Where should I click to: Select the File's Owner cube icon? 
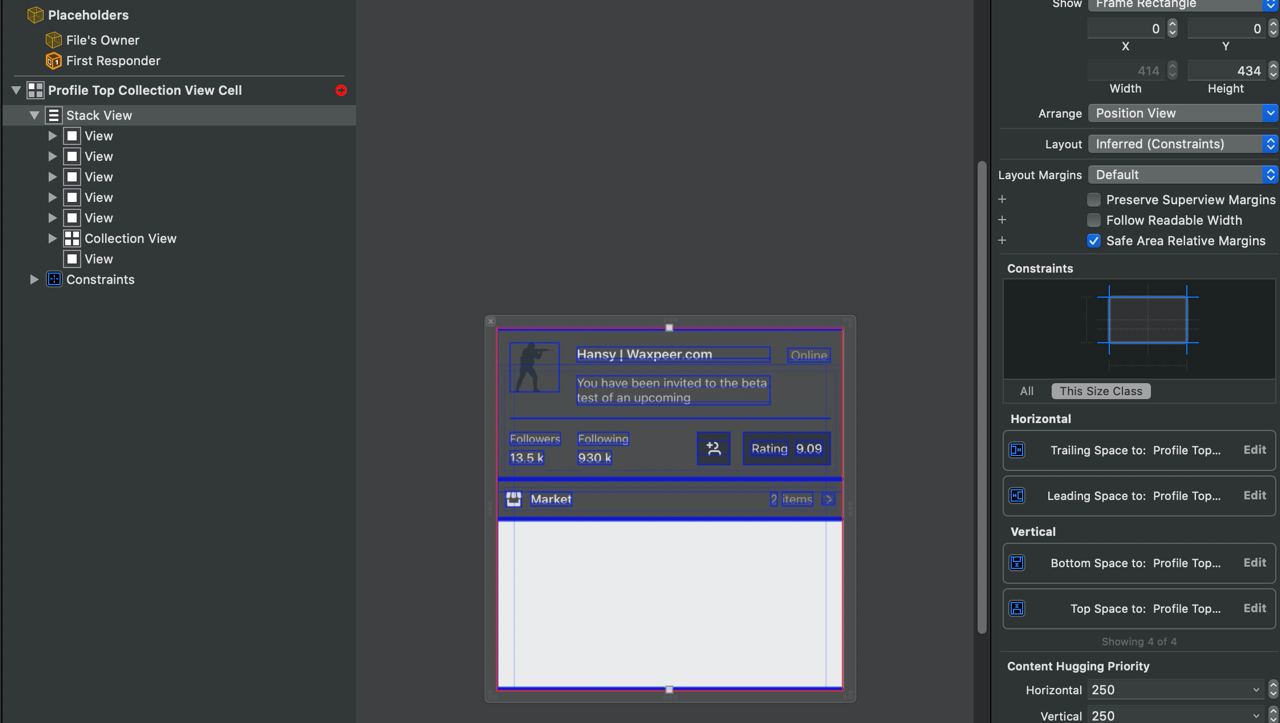(x=54, y=40)
